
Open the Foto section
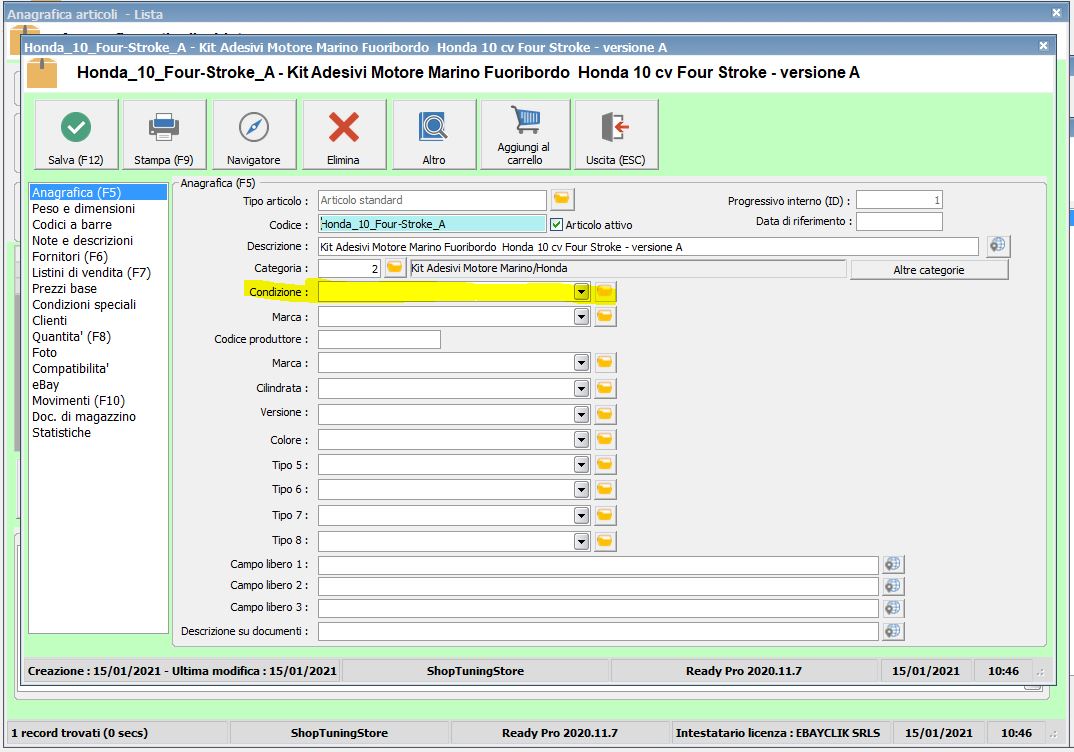[45, 352]
